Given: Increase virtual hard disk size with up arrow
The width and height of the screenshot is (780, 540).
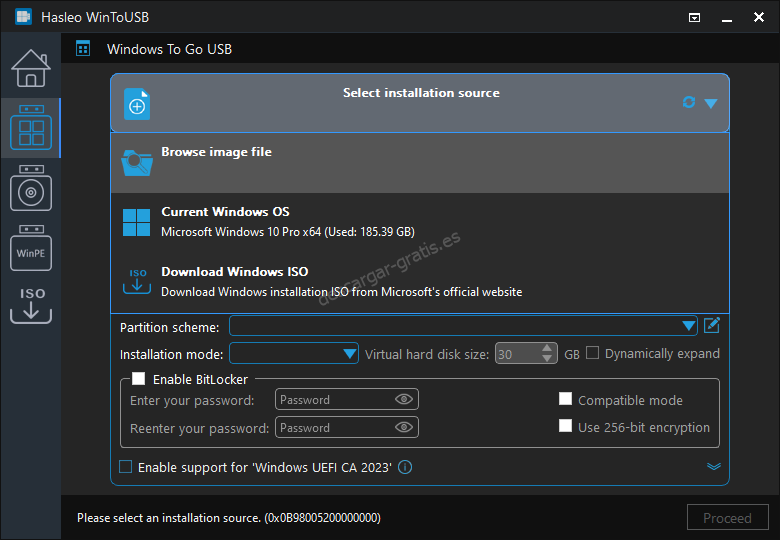Looking at the screenshot, I should click(x=547, y=349).
